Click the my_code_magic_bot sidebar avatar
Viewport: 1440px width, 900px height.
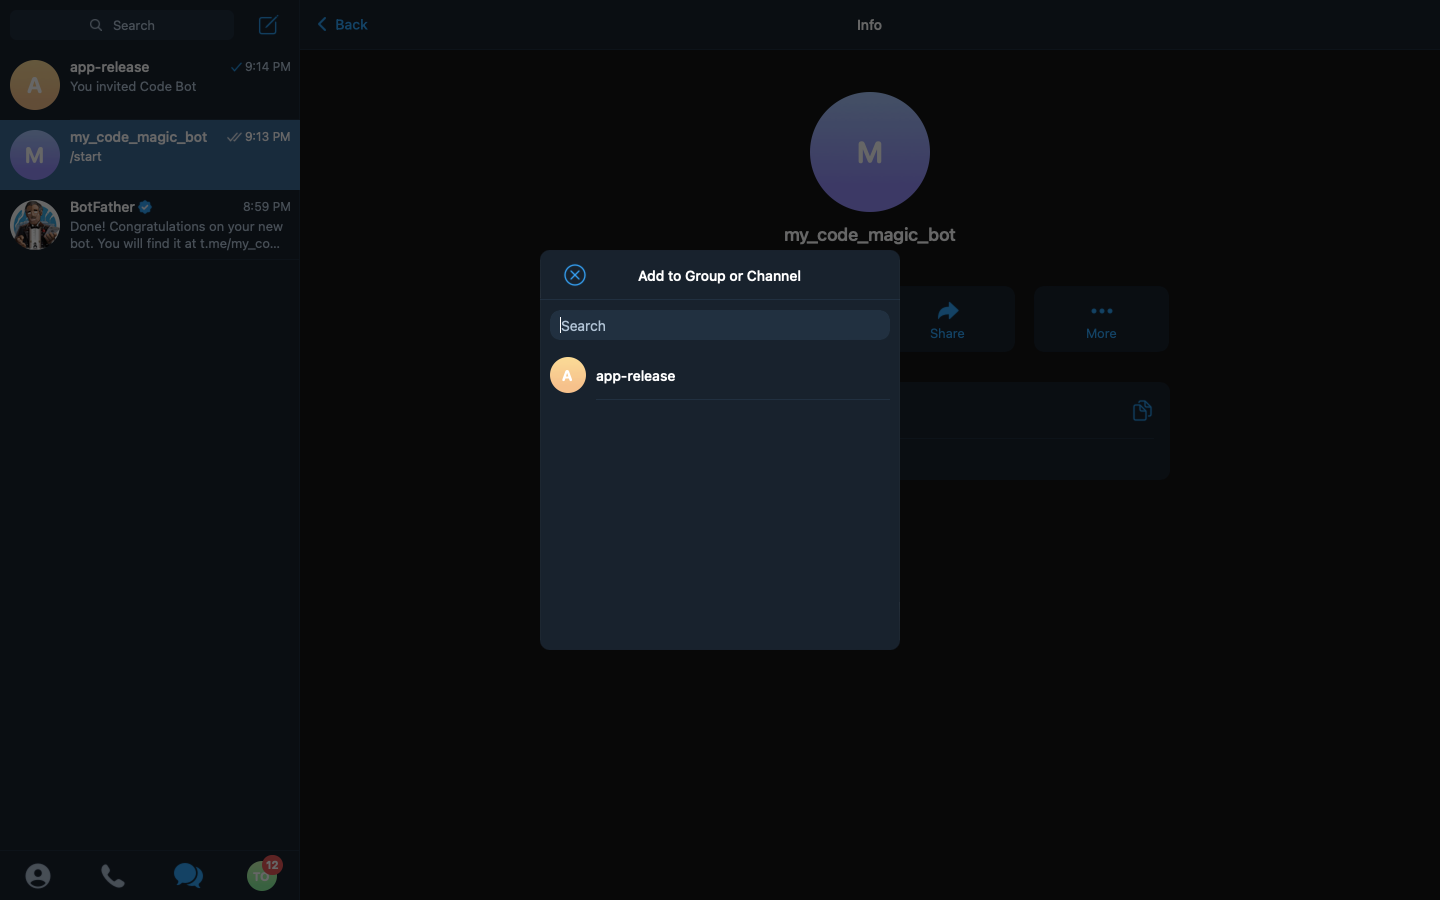(35, 155)
